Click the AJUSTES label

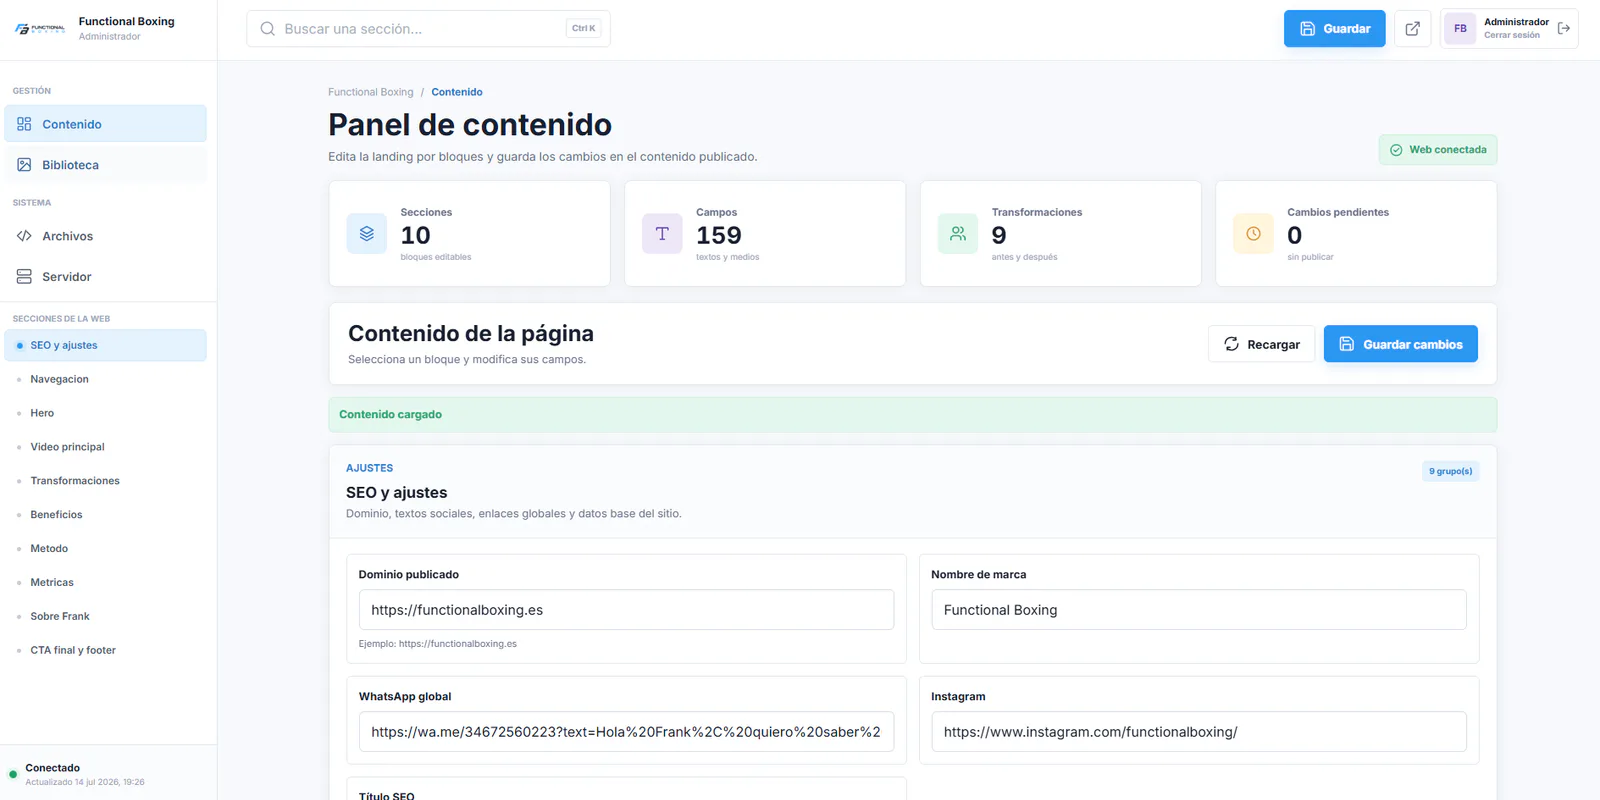369,468
